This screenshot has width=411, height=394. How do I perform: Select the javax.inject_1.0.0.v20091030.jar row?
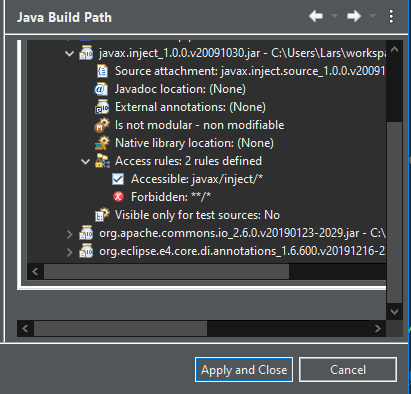tap(242, 53)
